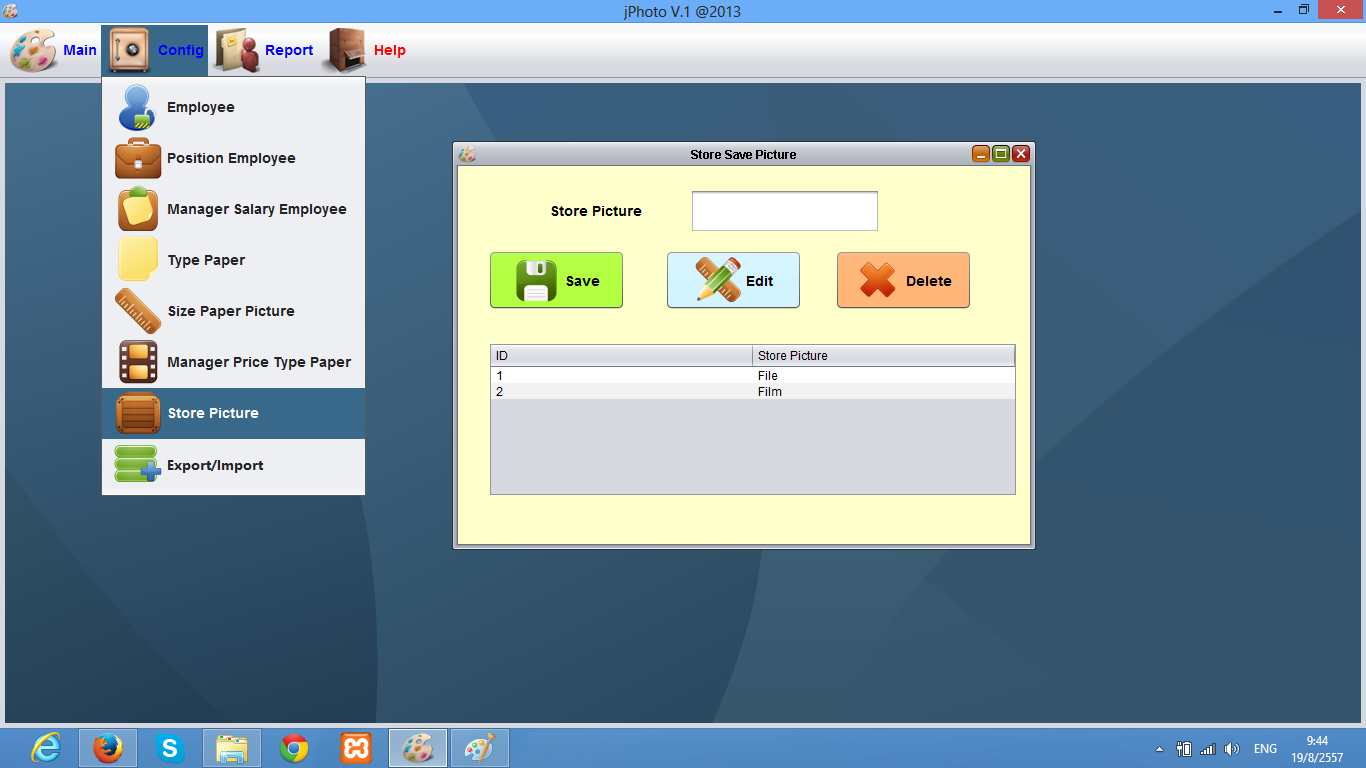Open Skype from the taskbar
Viewport: 1366px width, 768px height.
[x=170, y=748]
